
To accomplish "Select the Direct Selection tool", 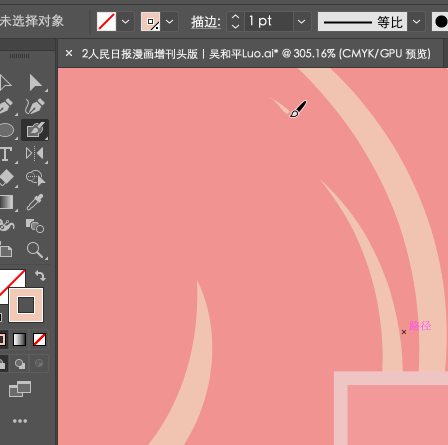I will tap(35, 83).
